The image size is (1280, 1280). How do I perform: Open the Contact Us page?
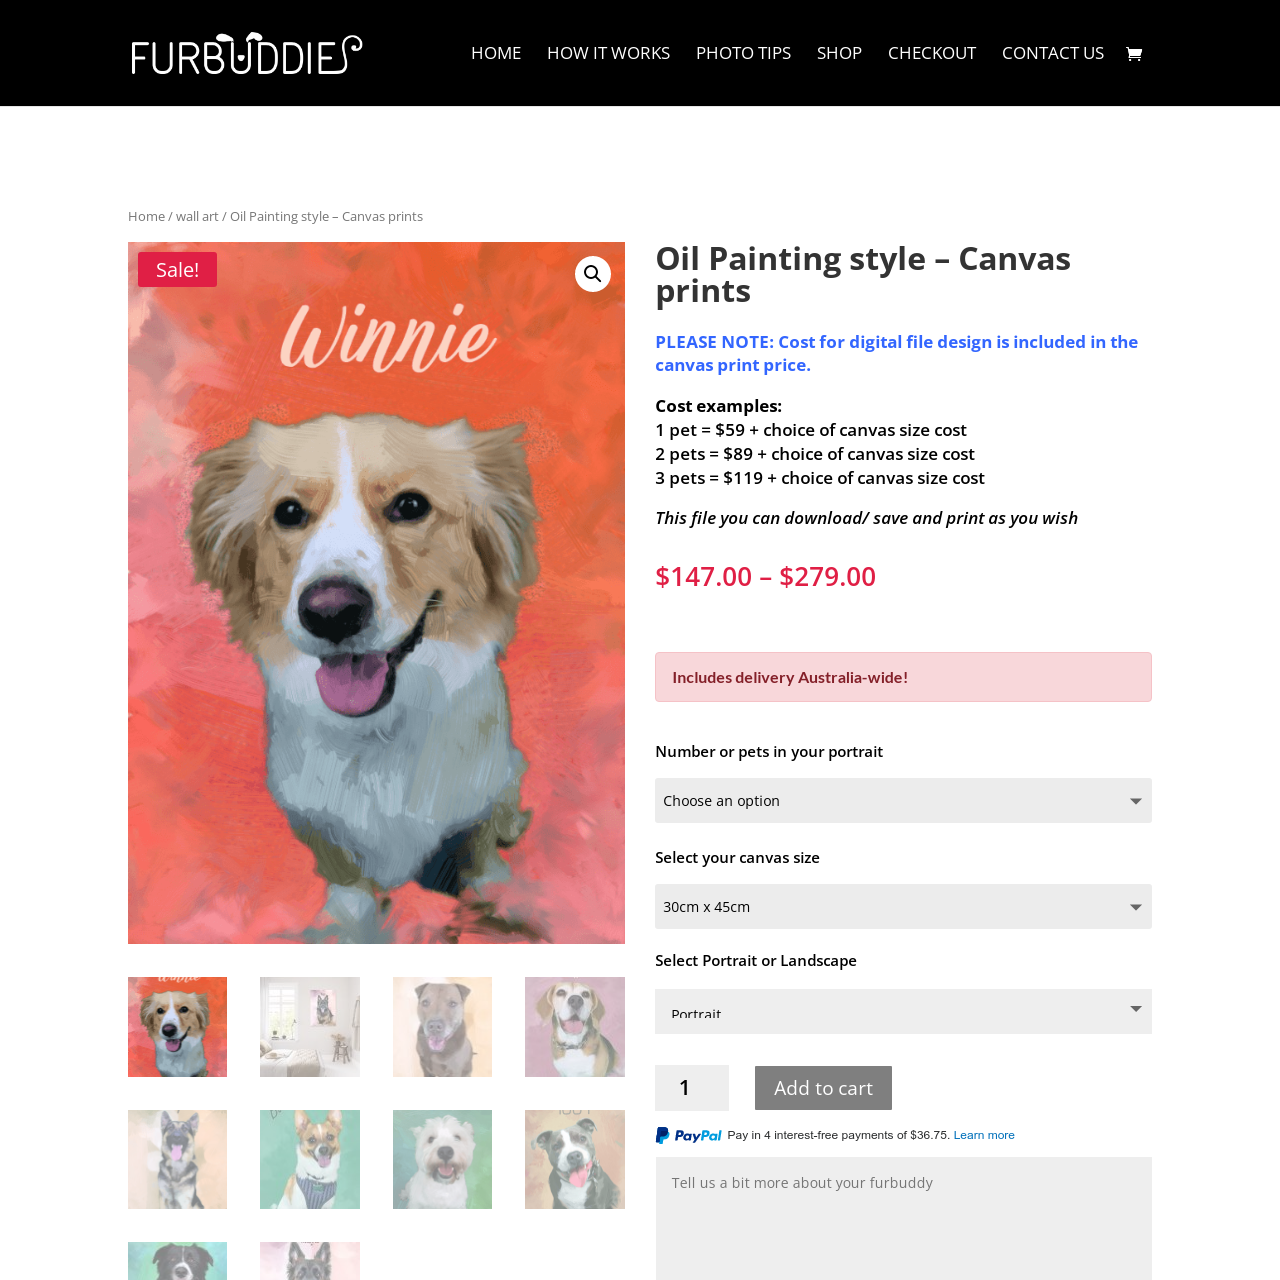[1053, 53]
